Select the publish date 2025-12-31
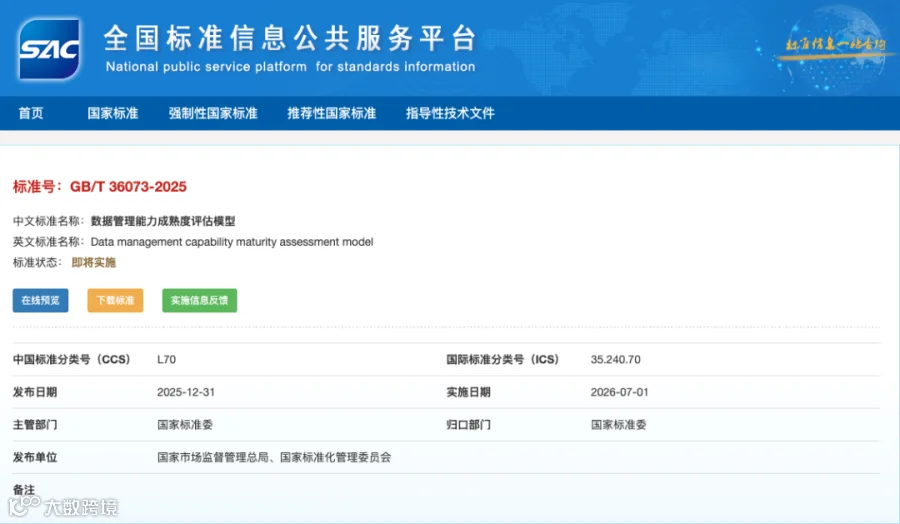 [186, 392]
